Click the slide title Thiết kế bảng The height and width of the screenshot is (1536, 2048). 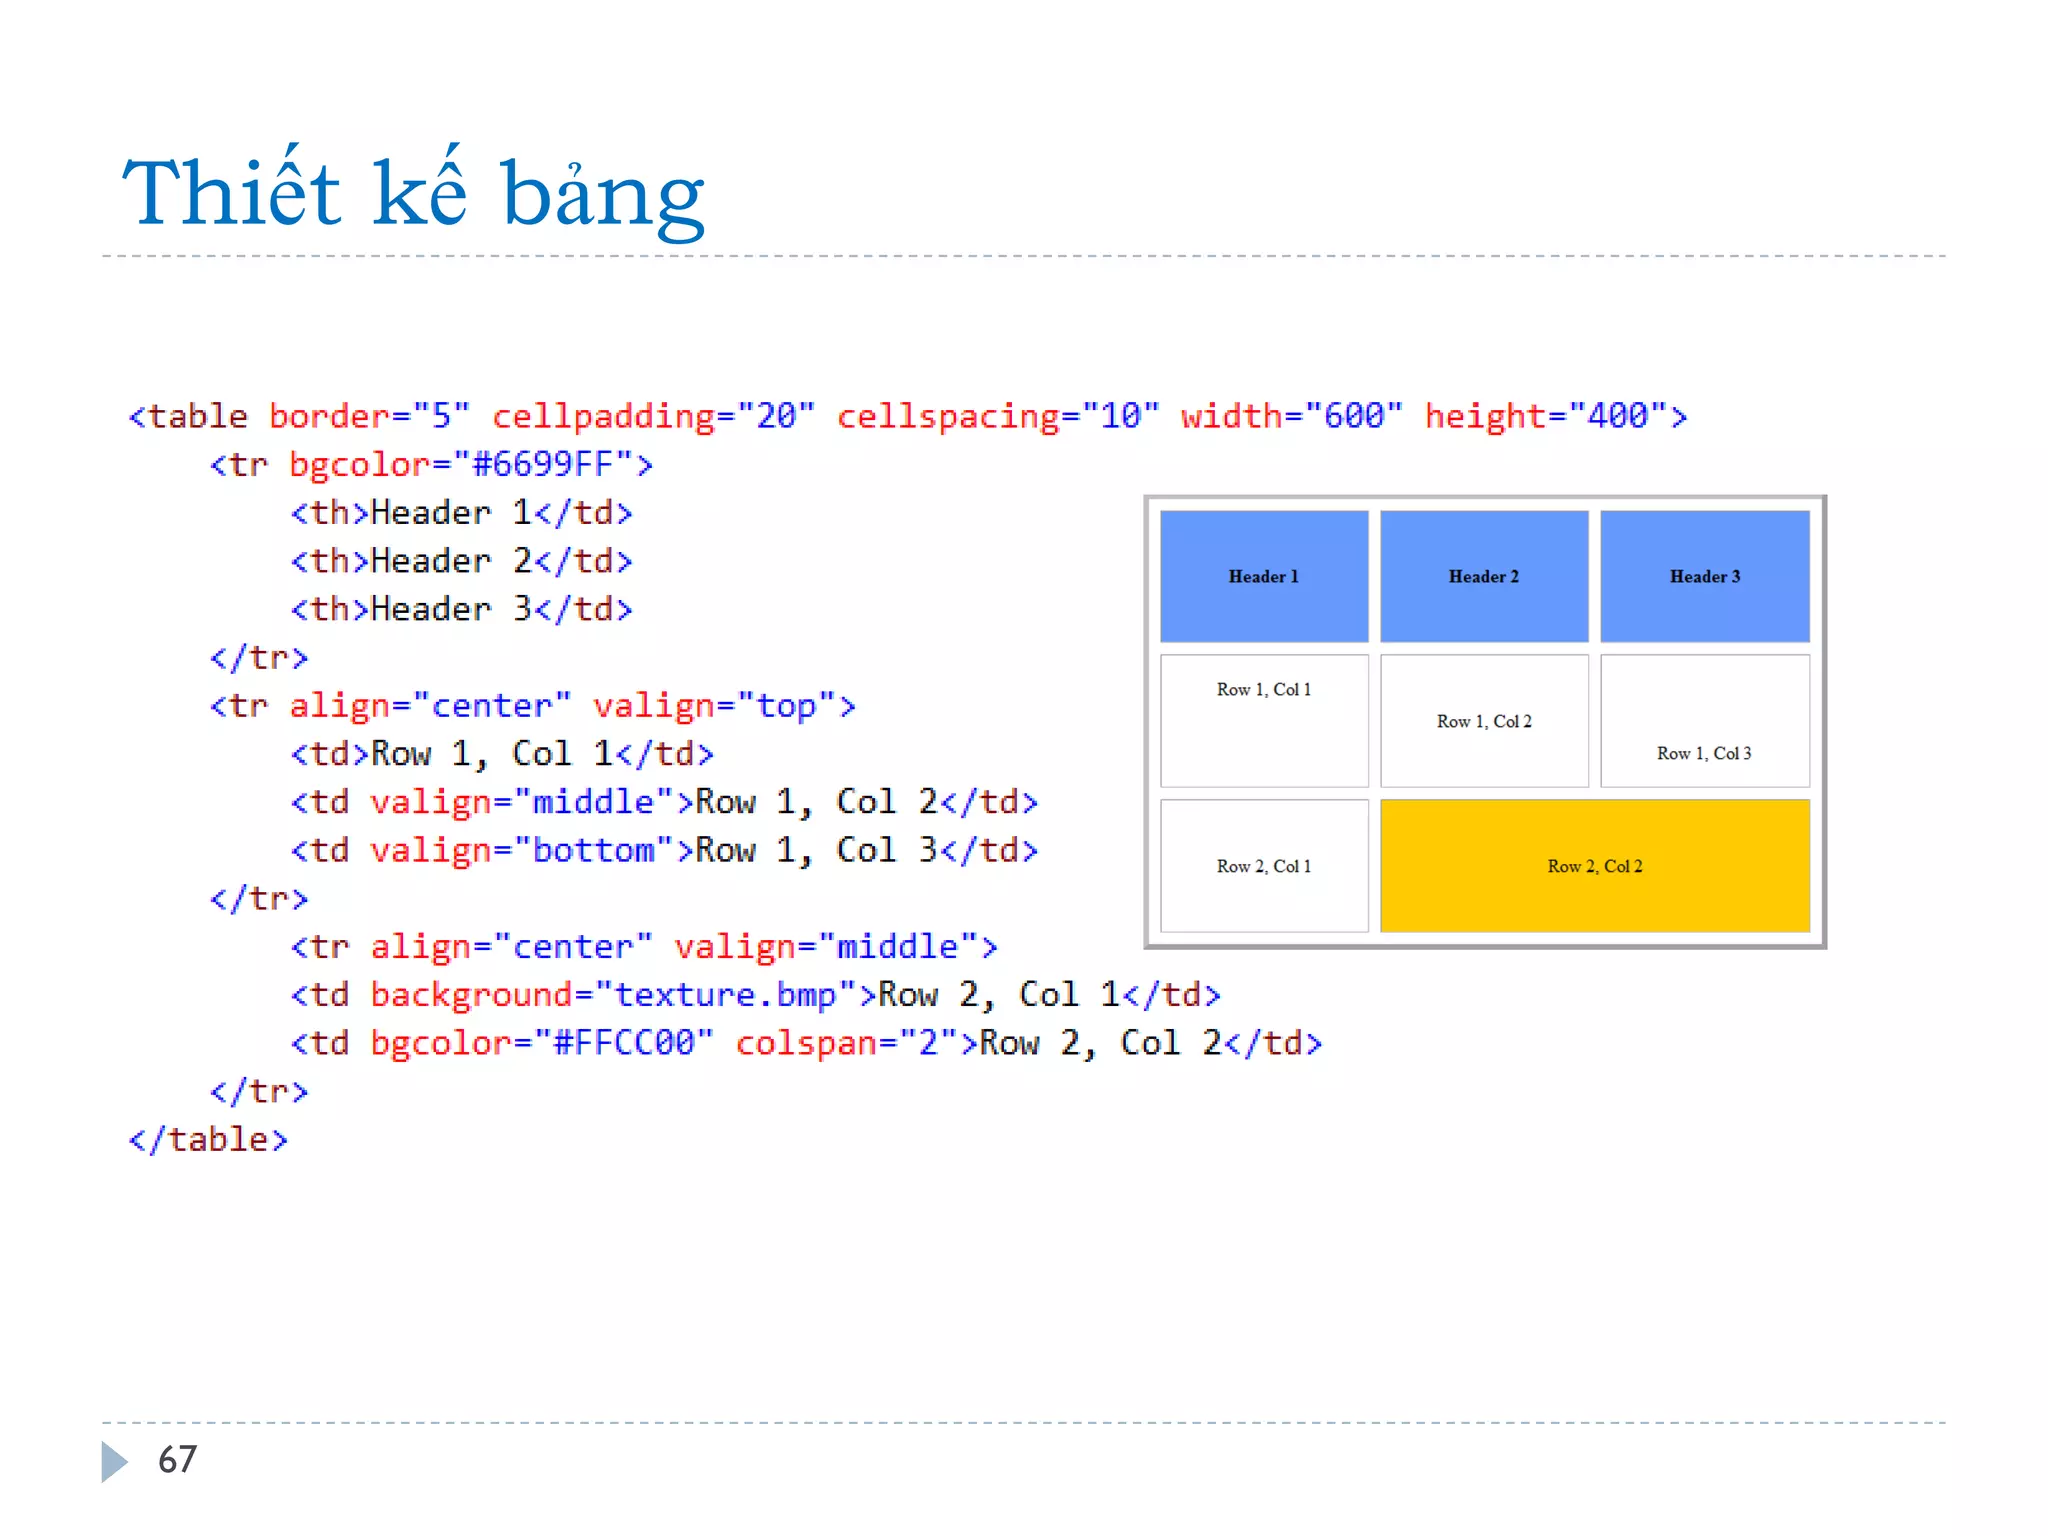[413, 193]
